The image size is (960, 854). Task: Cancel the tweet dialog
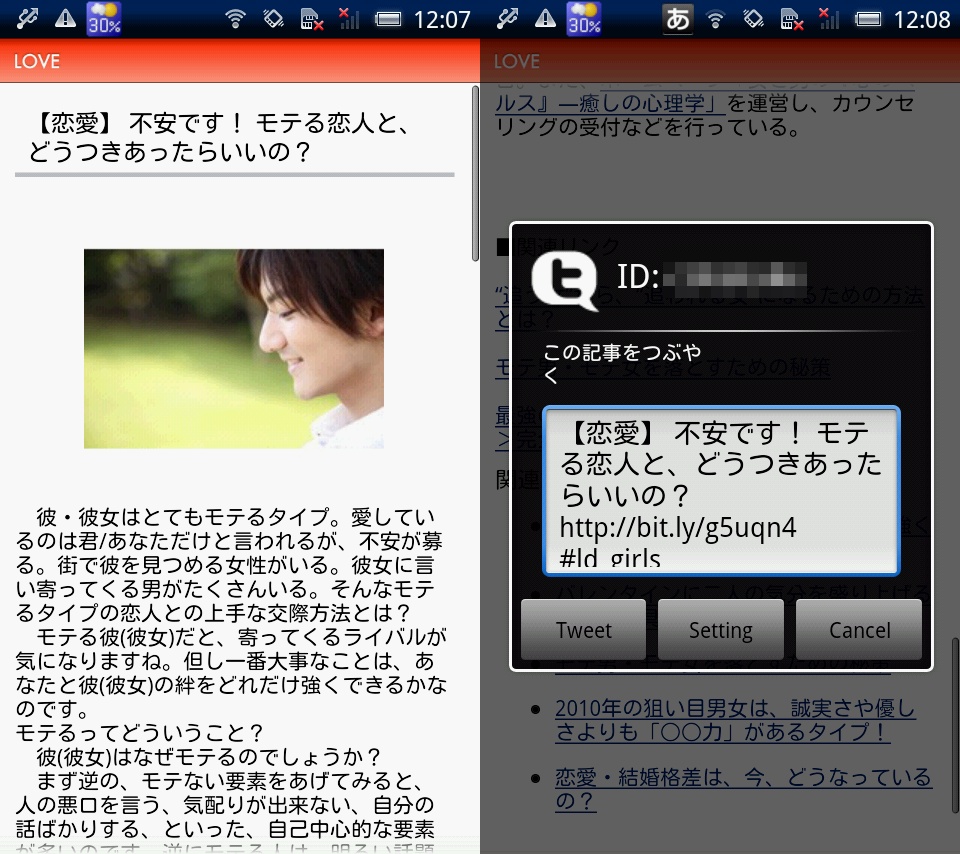(859, 629)
